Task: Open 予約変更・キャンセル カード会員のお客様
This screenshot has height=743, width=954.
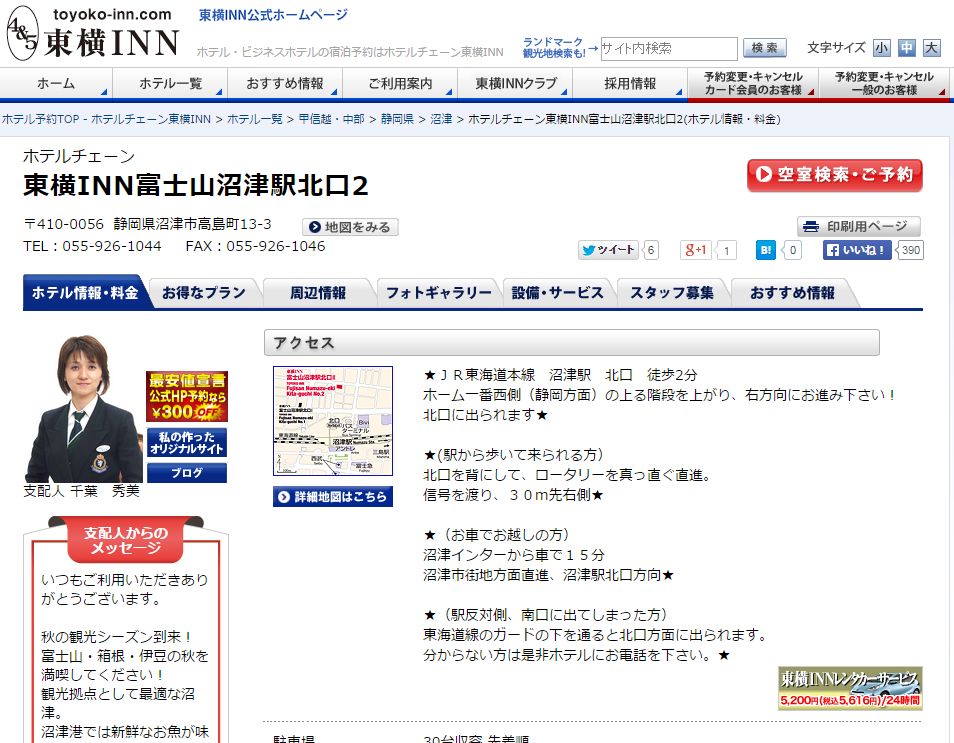Action: 753,83
